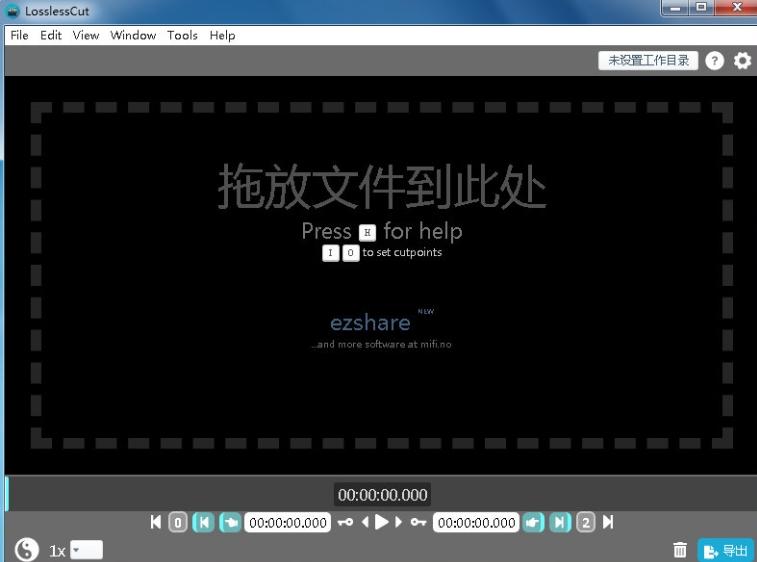The image size is (757, 562).
Task: Click the LosslessCut title bar app icon
Action: coord(12,11)
